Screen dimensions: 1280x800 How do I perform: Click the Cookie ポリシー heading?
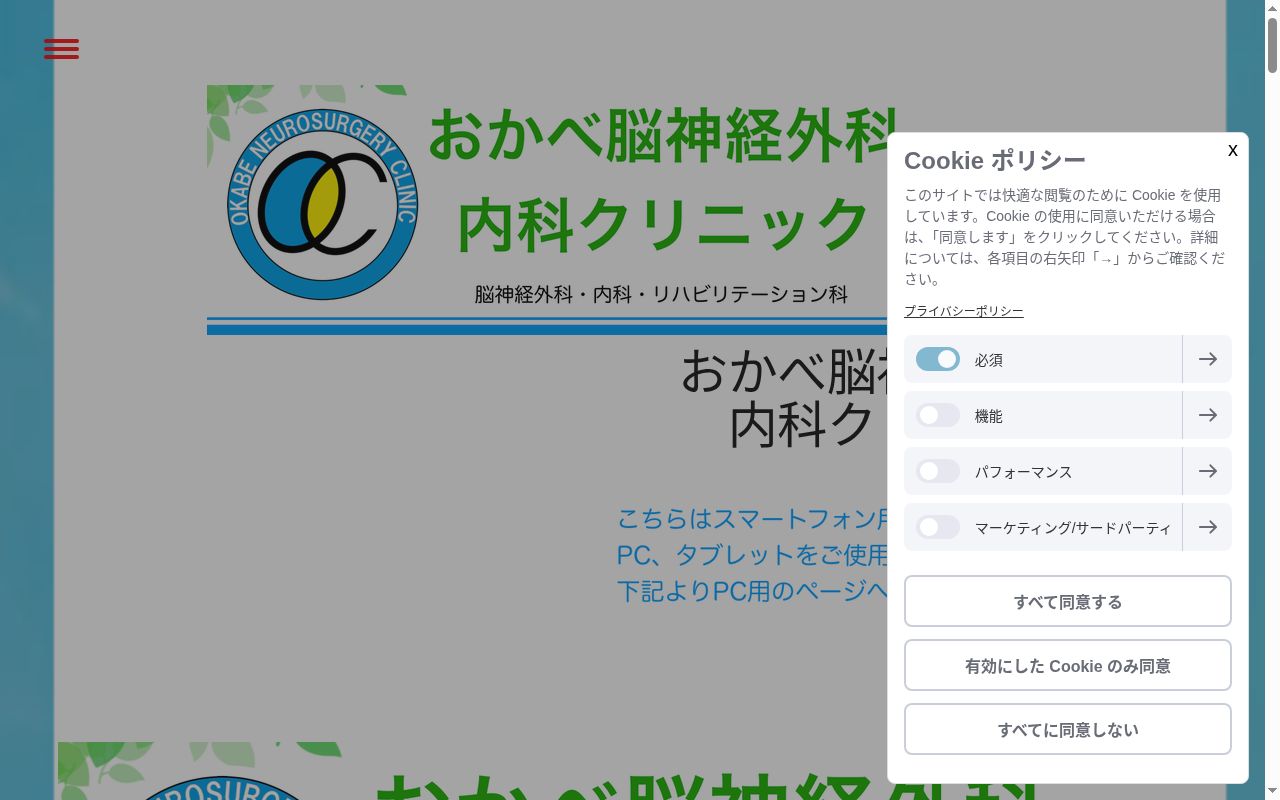click(995, 160)
